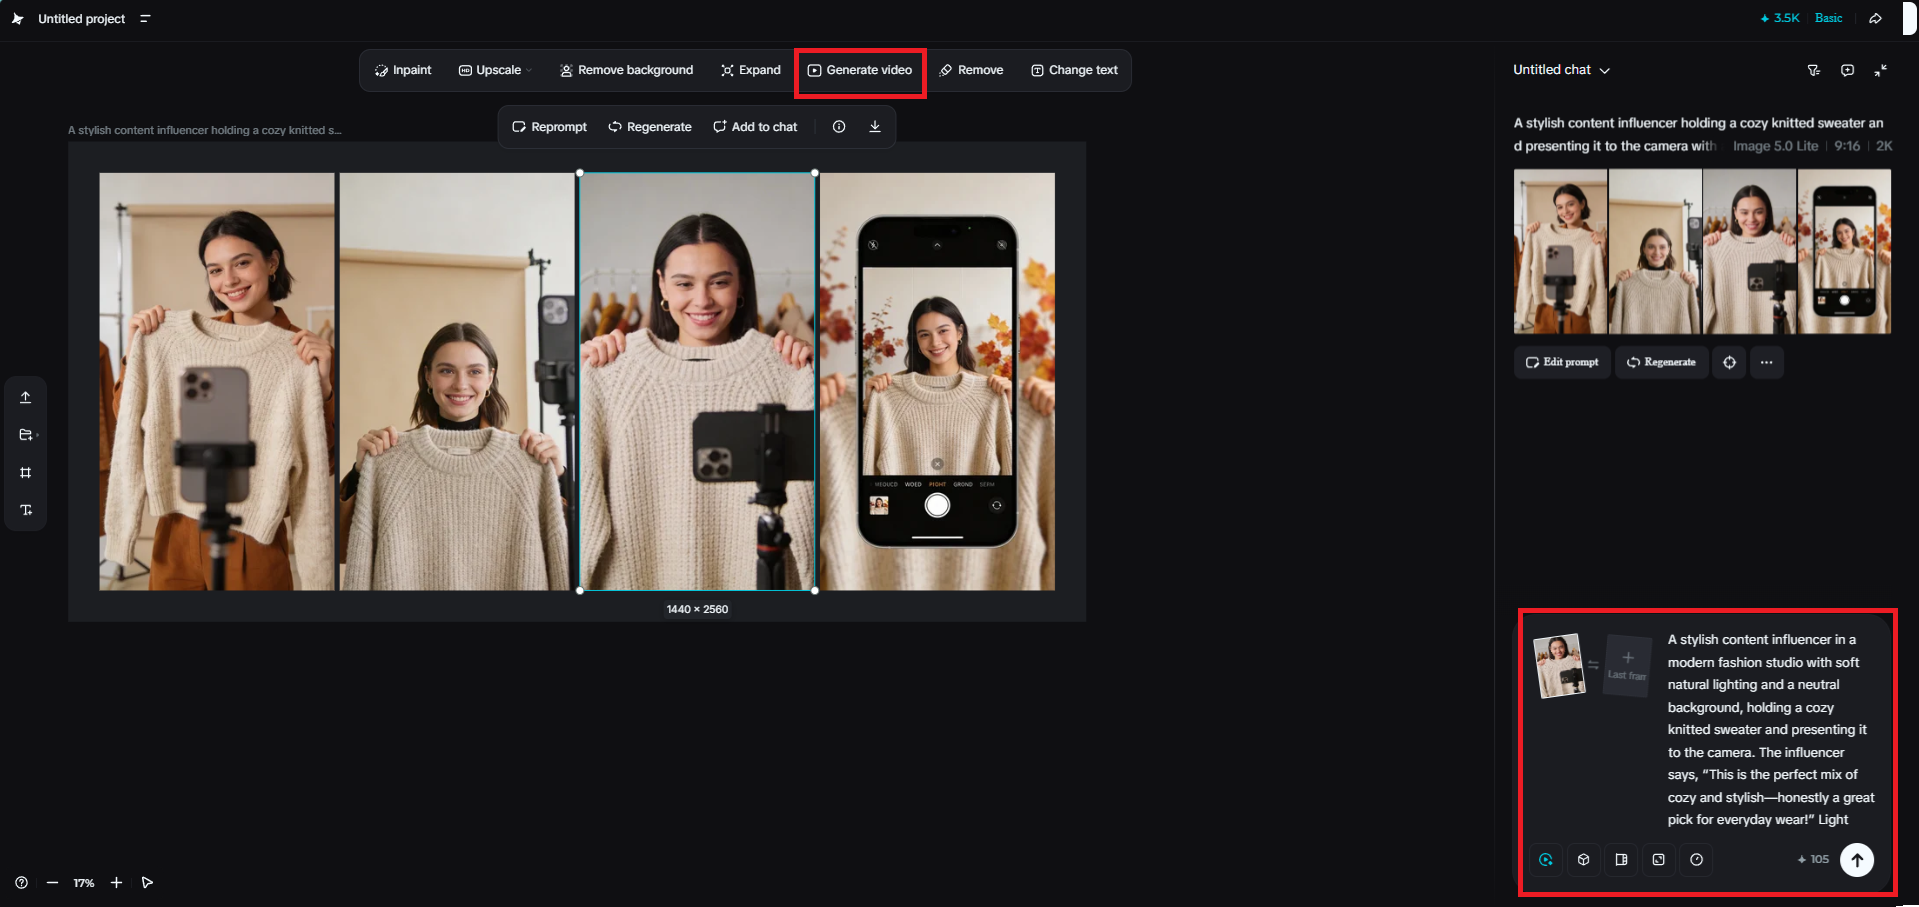Click the Untitled project title
This screenshot has width=1919, height=907.
coord(81,19)
